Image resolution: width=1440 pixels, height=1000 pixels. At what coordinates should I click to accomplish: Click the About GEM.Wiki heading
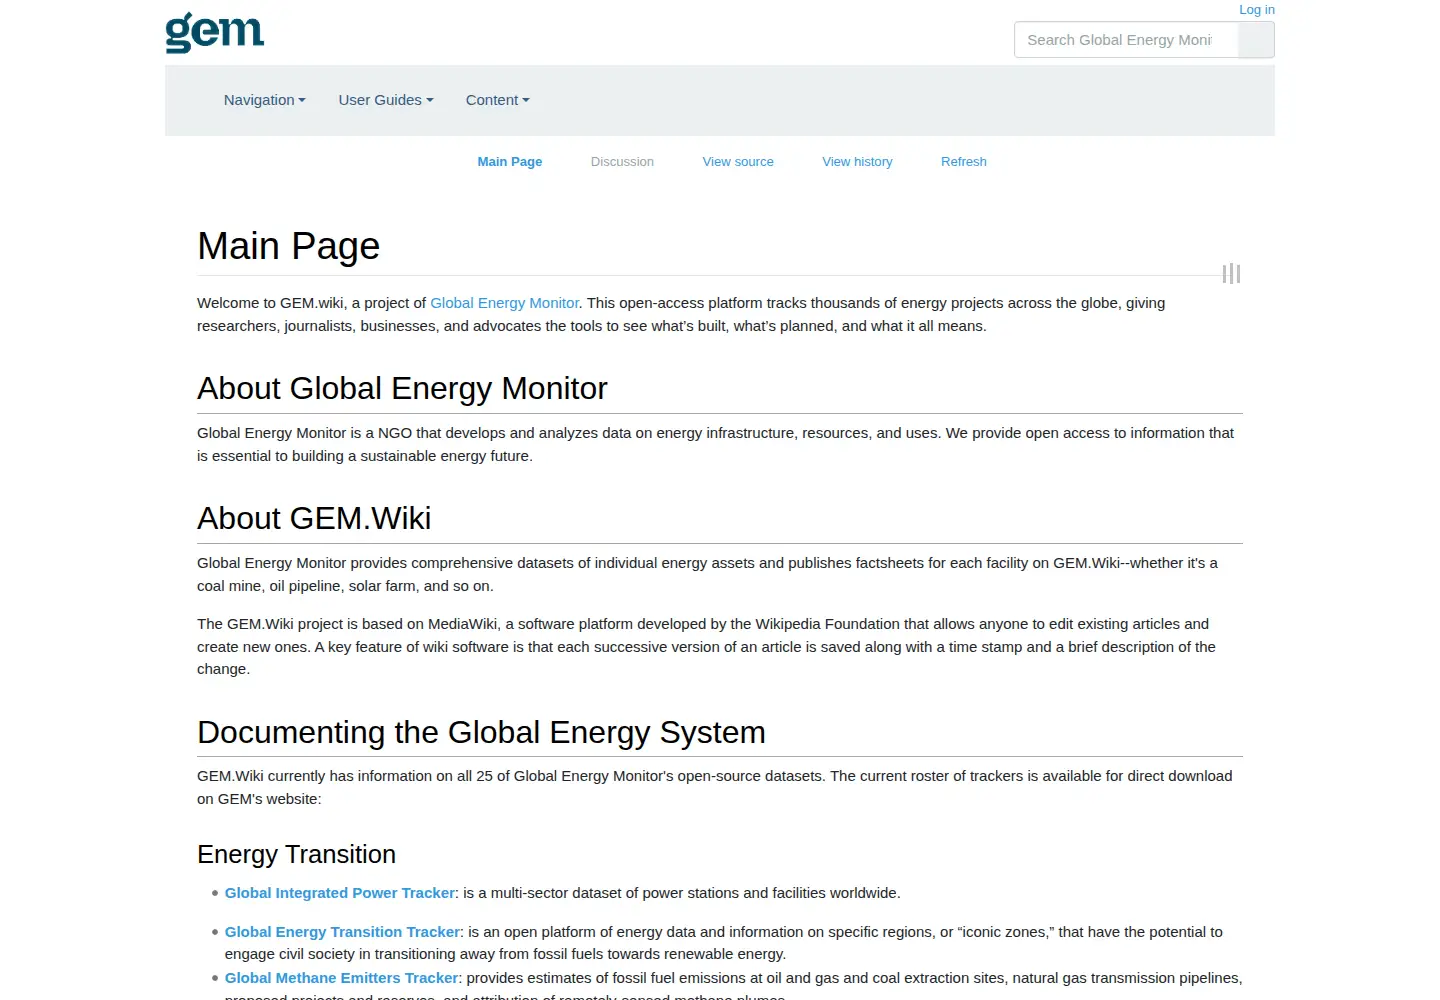click(x=314, y=518)
